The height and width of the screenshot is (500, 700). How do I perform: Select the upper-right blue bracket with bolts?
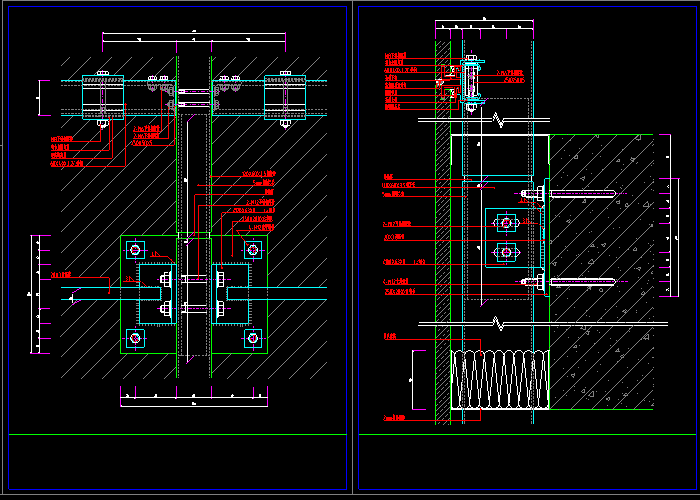285,96
